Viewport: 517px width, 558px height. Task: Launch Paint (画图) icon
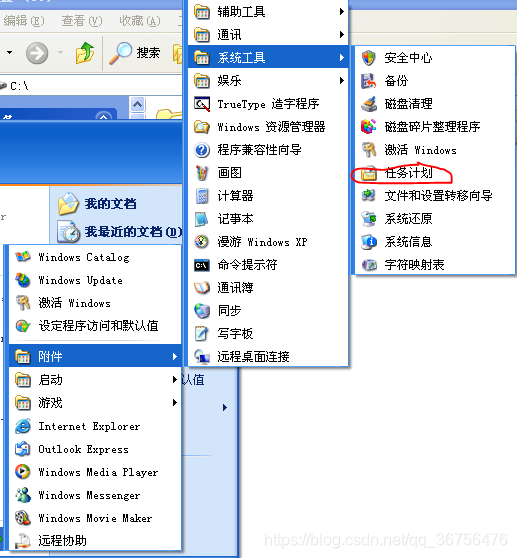(x=202, y=173)
